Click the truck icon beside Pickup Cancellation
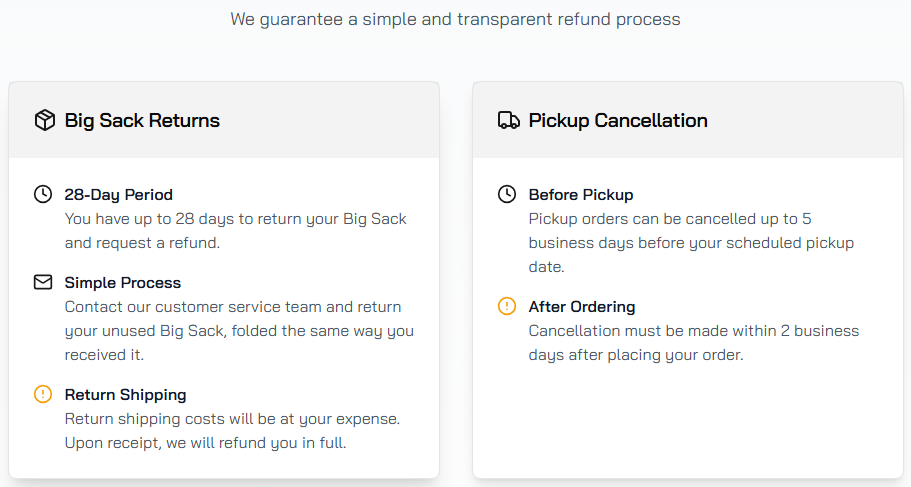Screen dimensions: 911x487 pos(508,121)
